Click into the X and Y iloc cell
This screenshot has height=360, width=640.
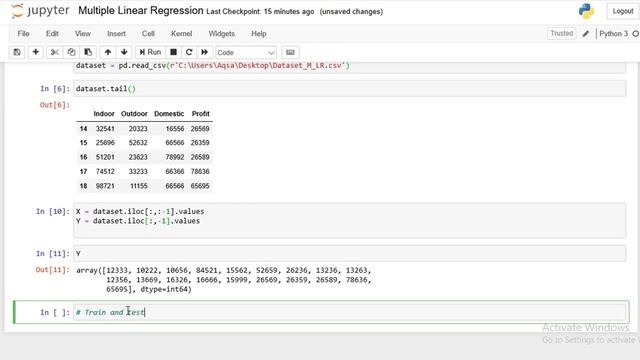point(349,220)
